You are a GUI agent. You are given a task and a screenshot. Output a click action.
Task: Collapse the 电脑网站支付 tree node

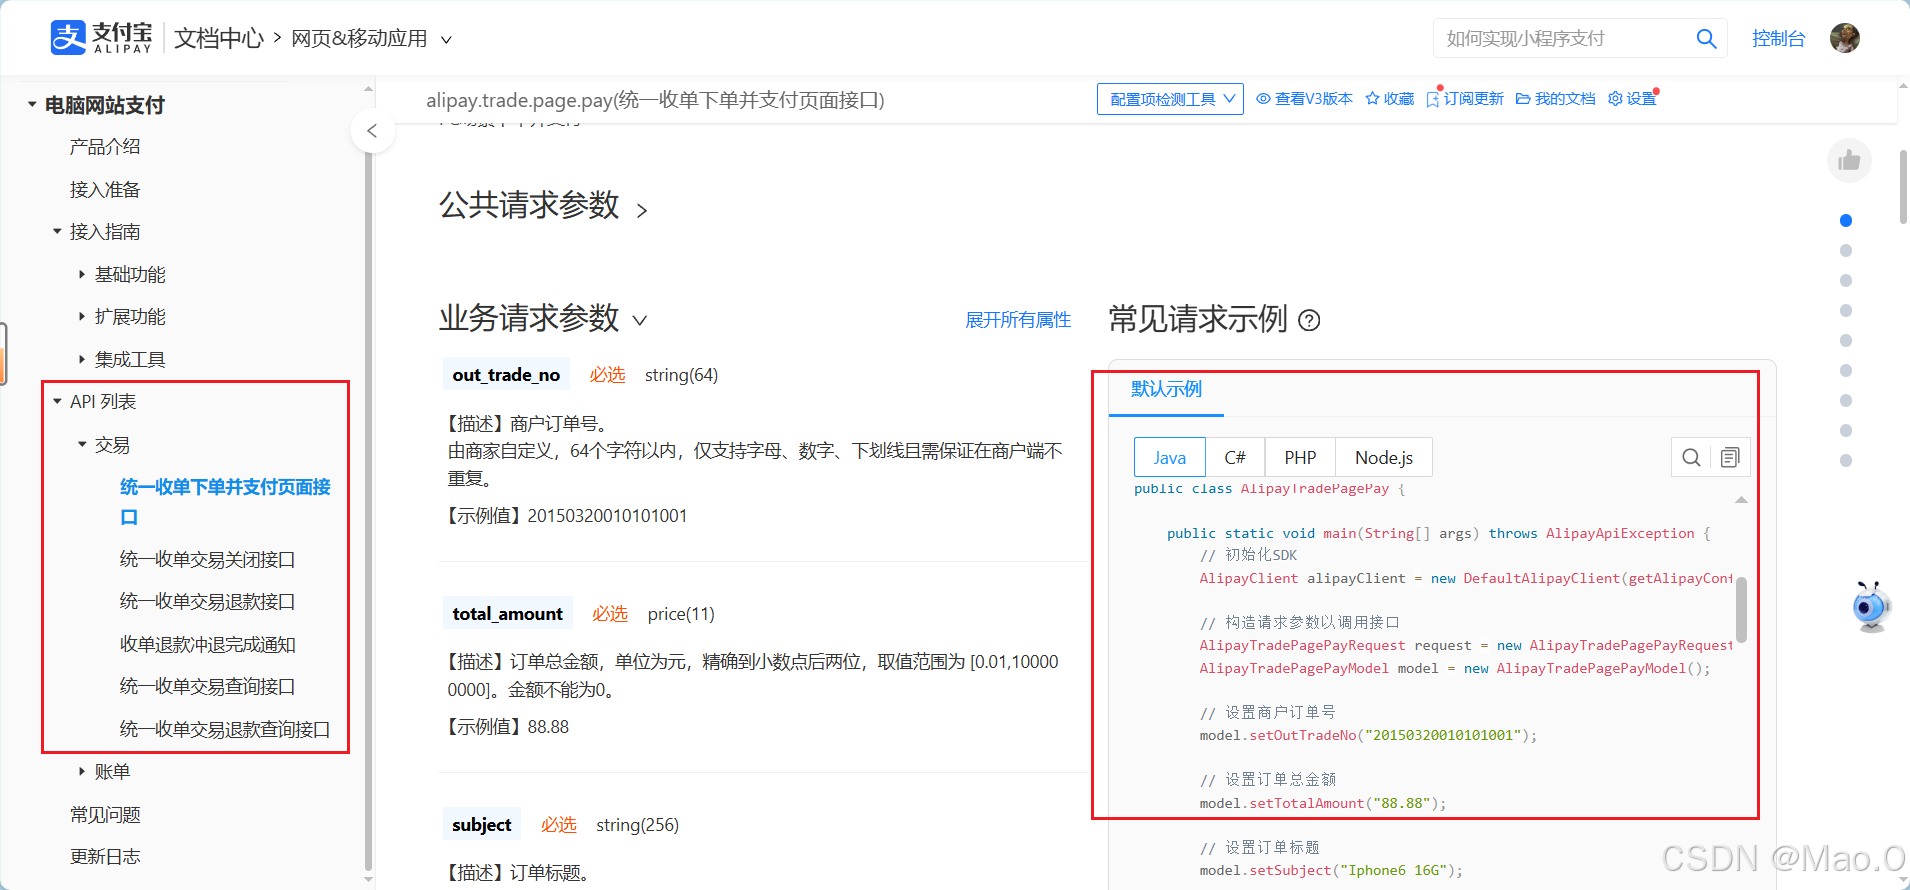32,105
